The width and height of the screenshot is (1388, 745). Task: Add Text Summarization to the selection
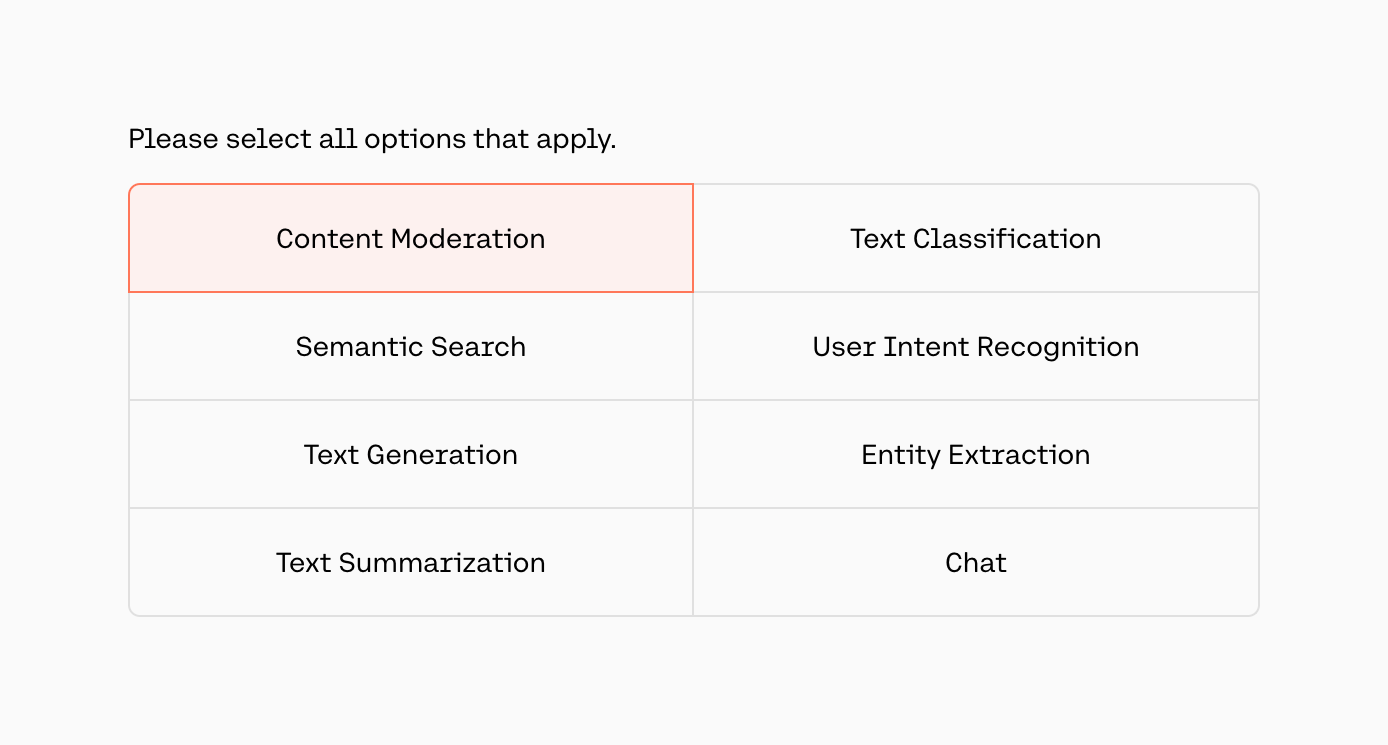coord(411,563)
